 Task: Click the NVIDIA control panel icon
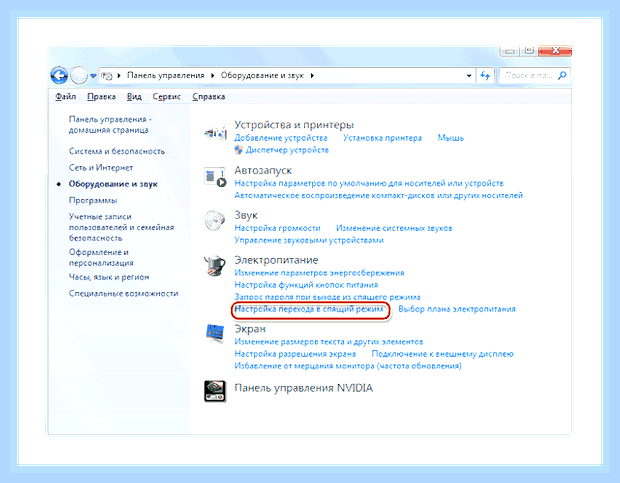coord(215,391)
